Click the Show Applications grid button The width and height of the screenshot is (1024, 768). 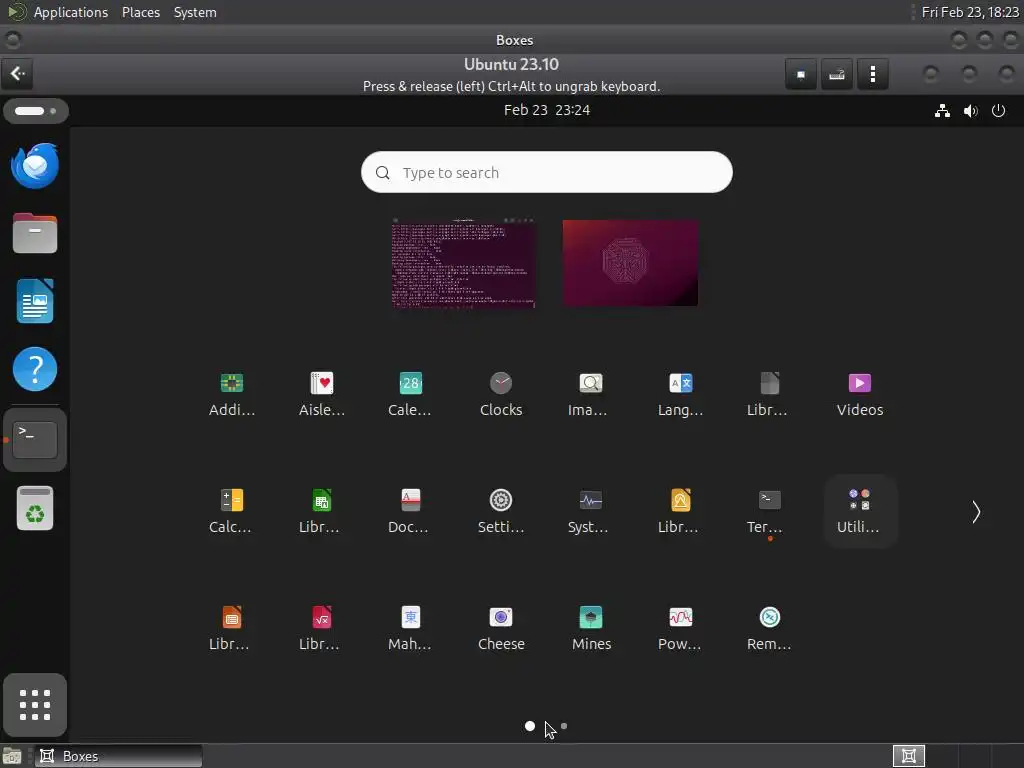35,705
